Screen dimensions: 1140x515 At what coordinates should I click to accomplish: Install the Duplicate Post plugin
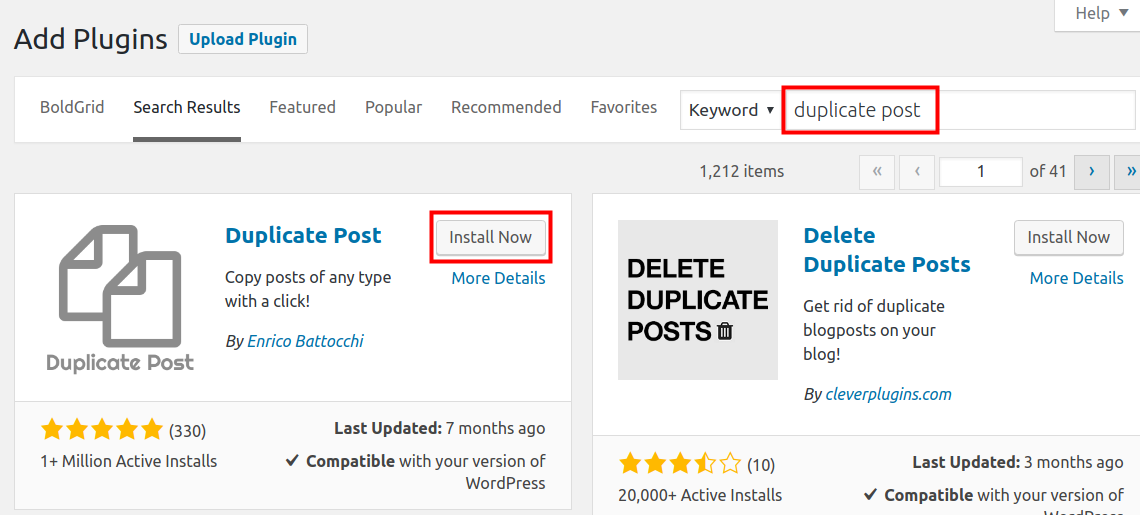point(490,237)
